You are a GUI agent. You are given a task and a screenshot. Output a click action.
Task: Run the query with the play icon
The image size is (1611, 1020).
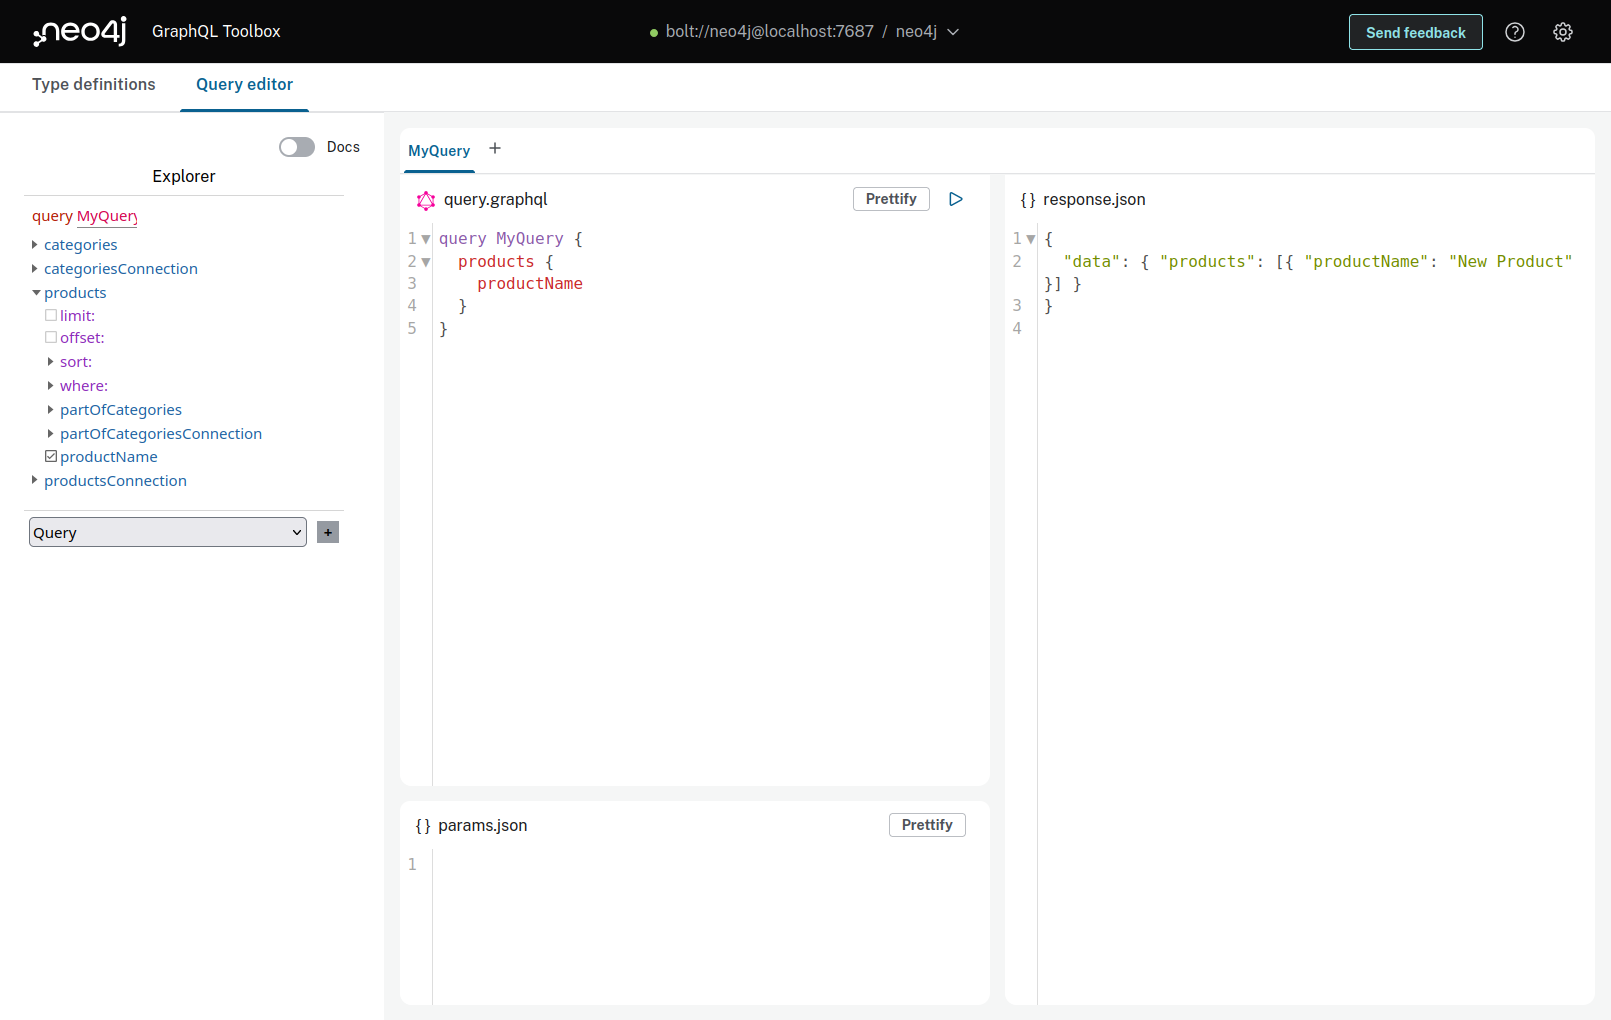click(956, 199)
